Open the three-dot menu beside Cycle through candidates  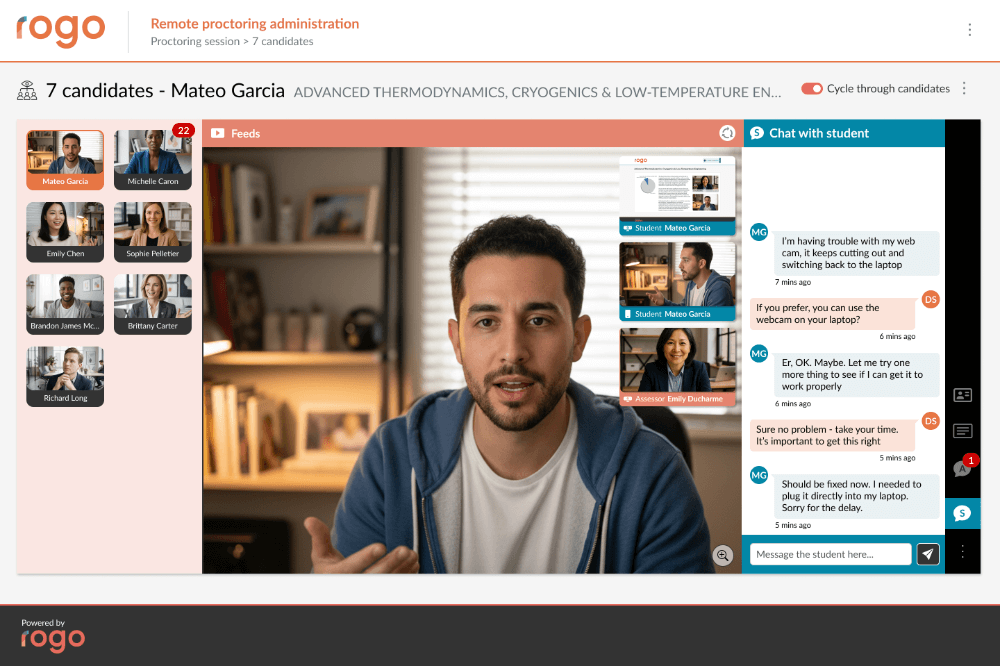pyautogui.click(x=964, y=88)
